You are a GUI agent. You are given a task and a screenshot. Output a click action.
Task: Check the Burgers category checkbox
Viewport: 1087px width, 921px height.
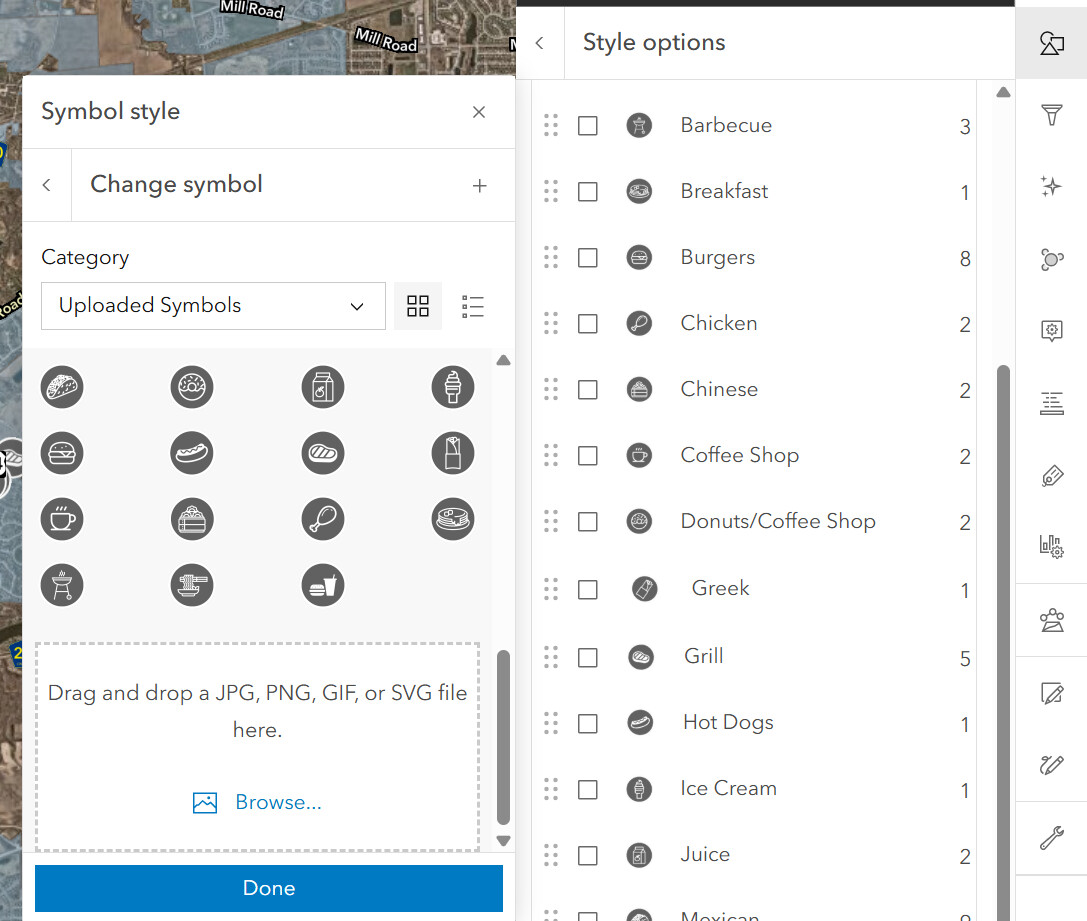click(x=588, y=258)
